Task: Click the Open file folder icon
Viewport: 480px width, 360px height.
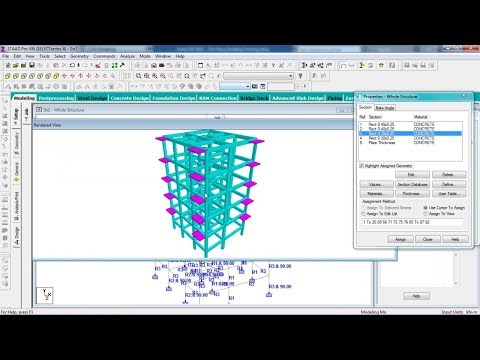Action: point(16,65)
